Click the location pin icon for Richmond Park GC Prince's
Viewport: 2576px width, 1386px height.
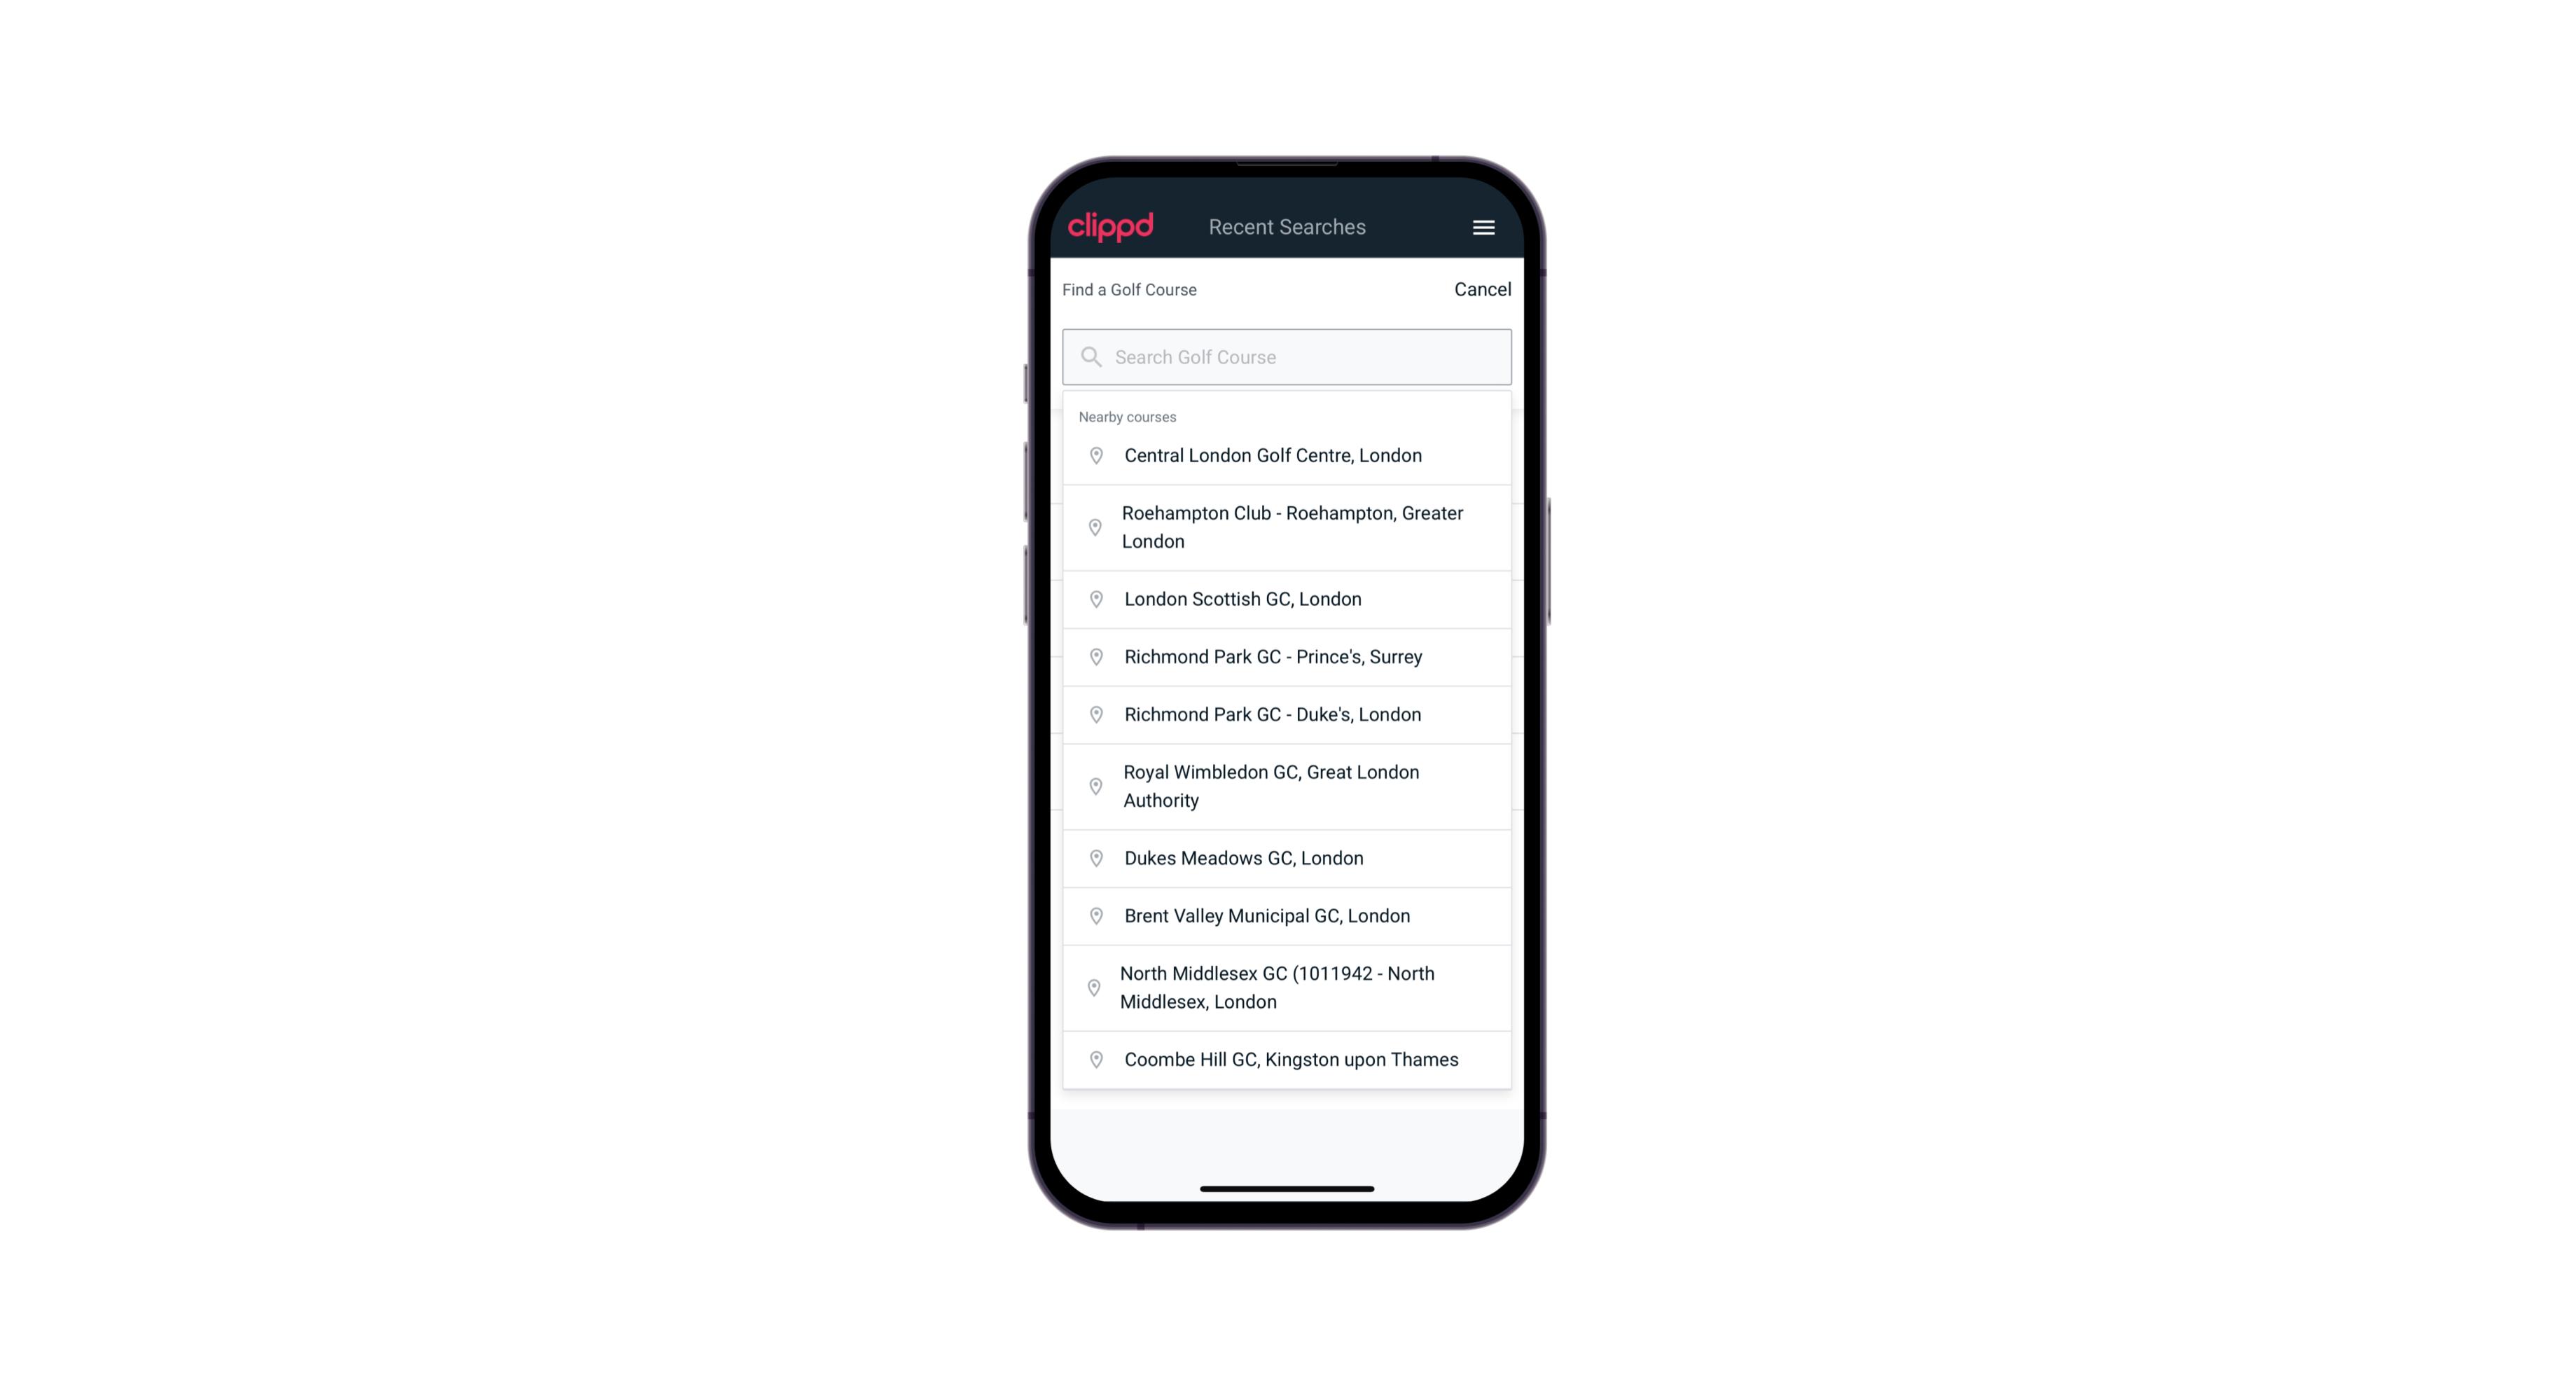click(x=1093, y=656)
